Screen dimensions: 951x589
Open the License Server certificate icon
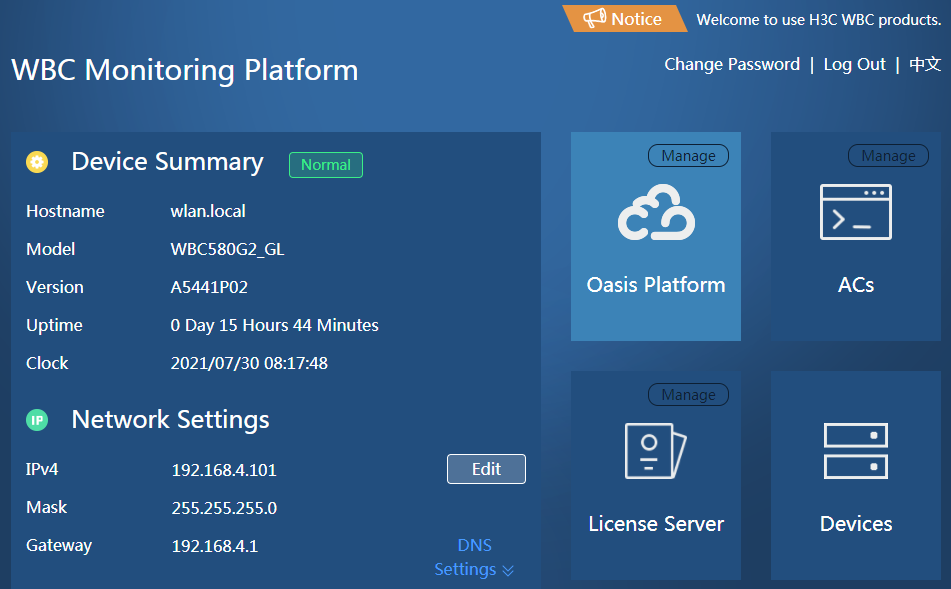tap(656, 451)
